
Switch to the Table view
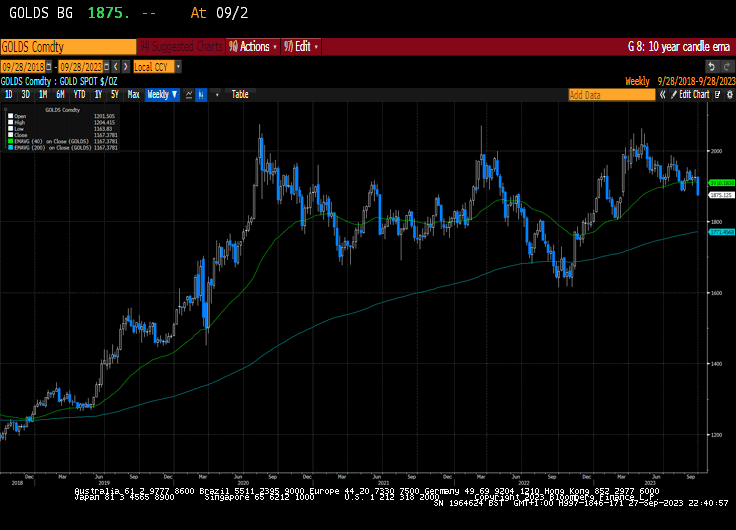click(240, 95)
